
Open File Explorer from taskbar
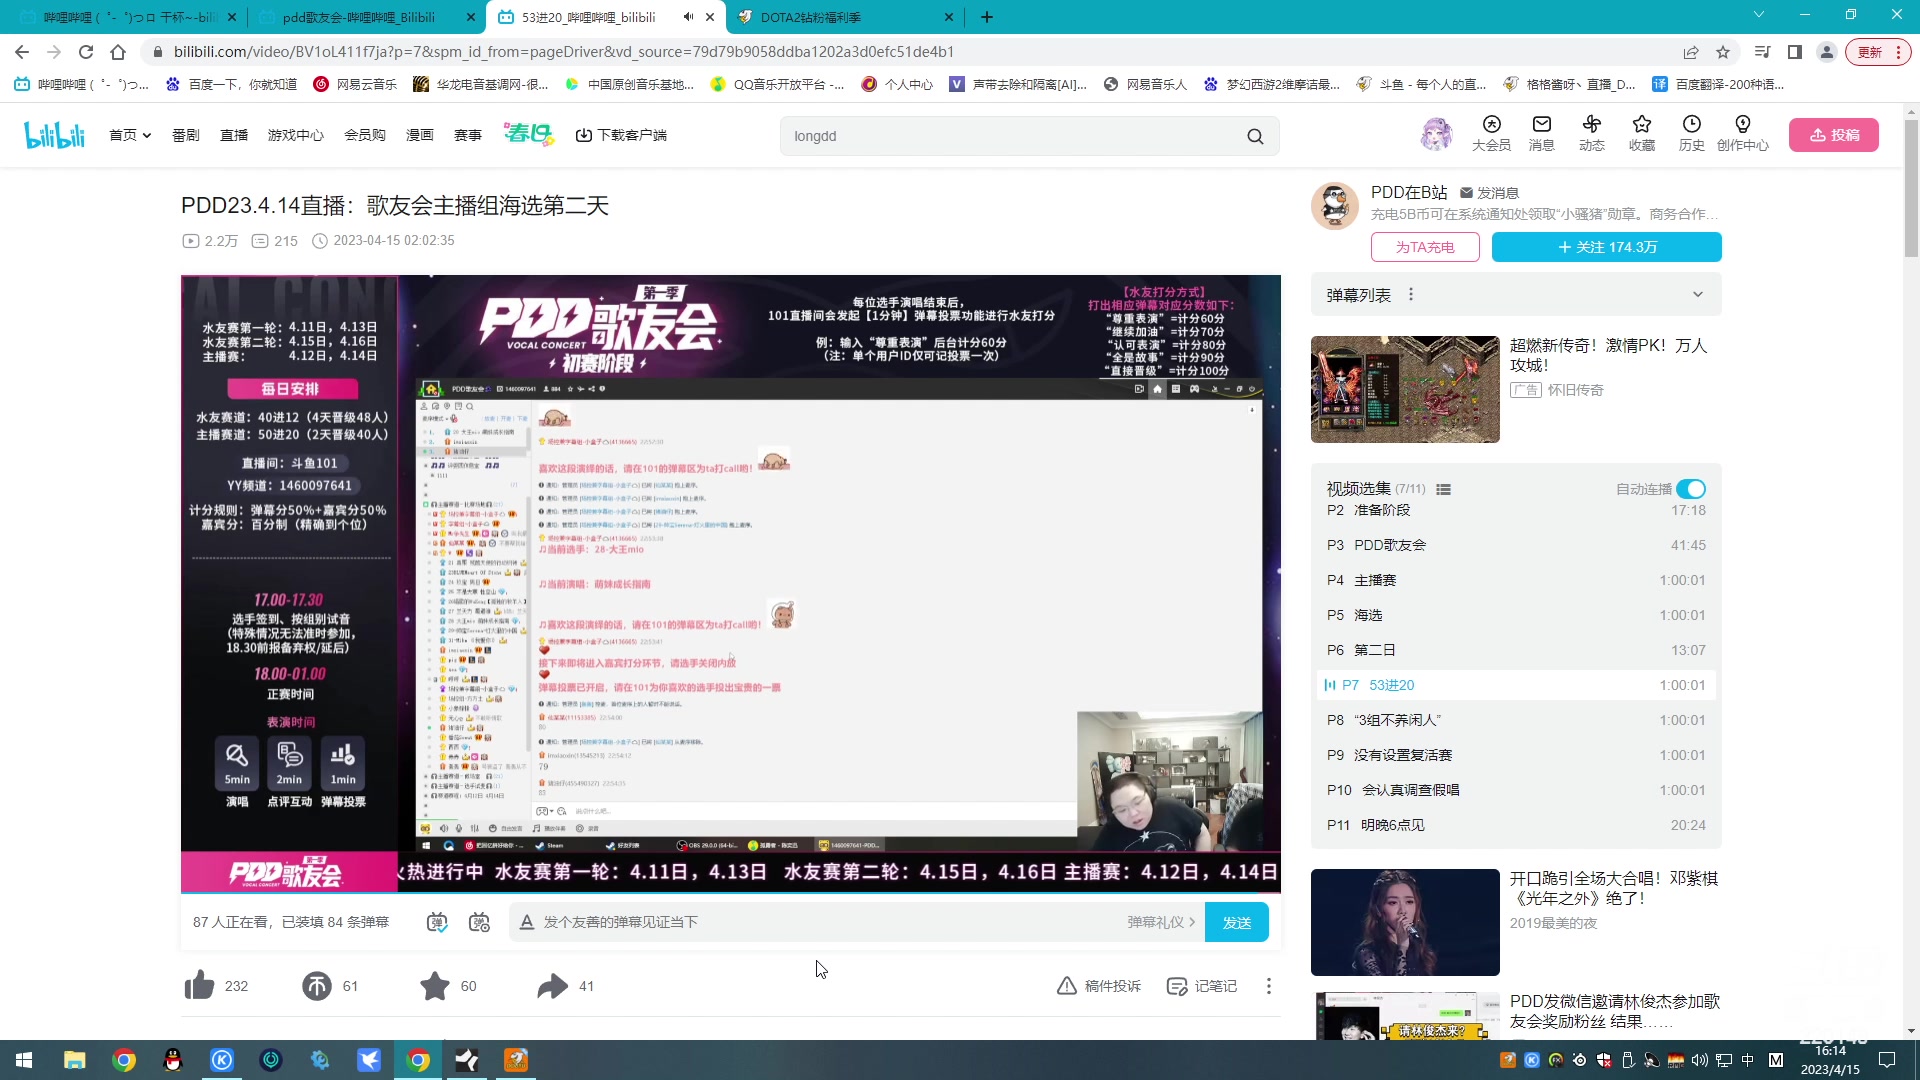click(74, 1060)
